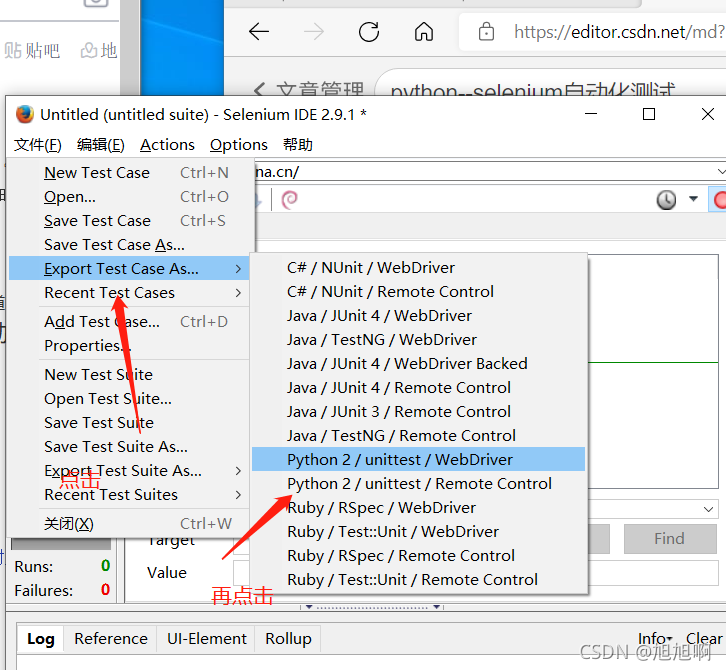This screenshot has width=726, height=670.
Task: Select C# / NUnit / Remote Control
Action: [x=419, y=292]
